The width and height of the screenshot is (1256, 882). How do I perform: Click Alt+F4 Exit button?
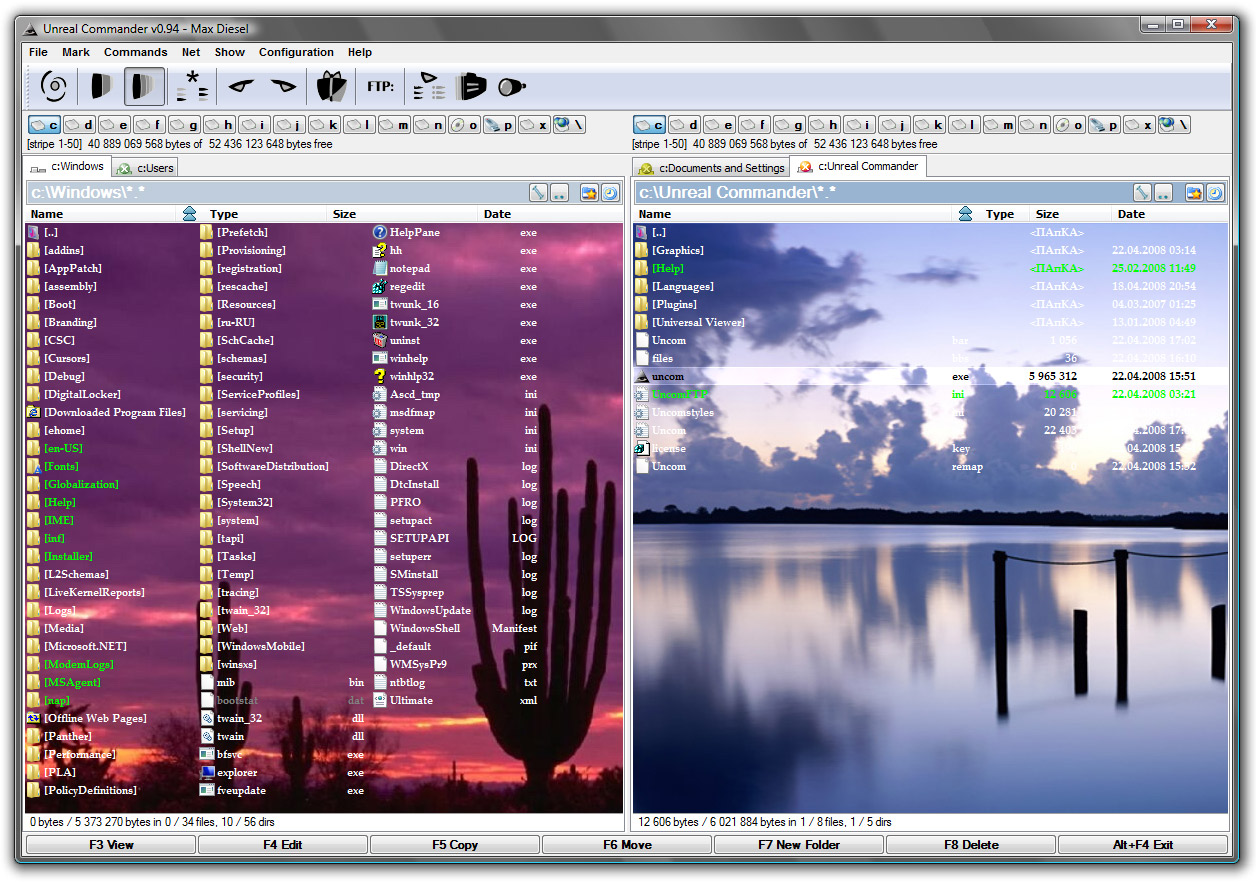(1143, 845)
